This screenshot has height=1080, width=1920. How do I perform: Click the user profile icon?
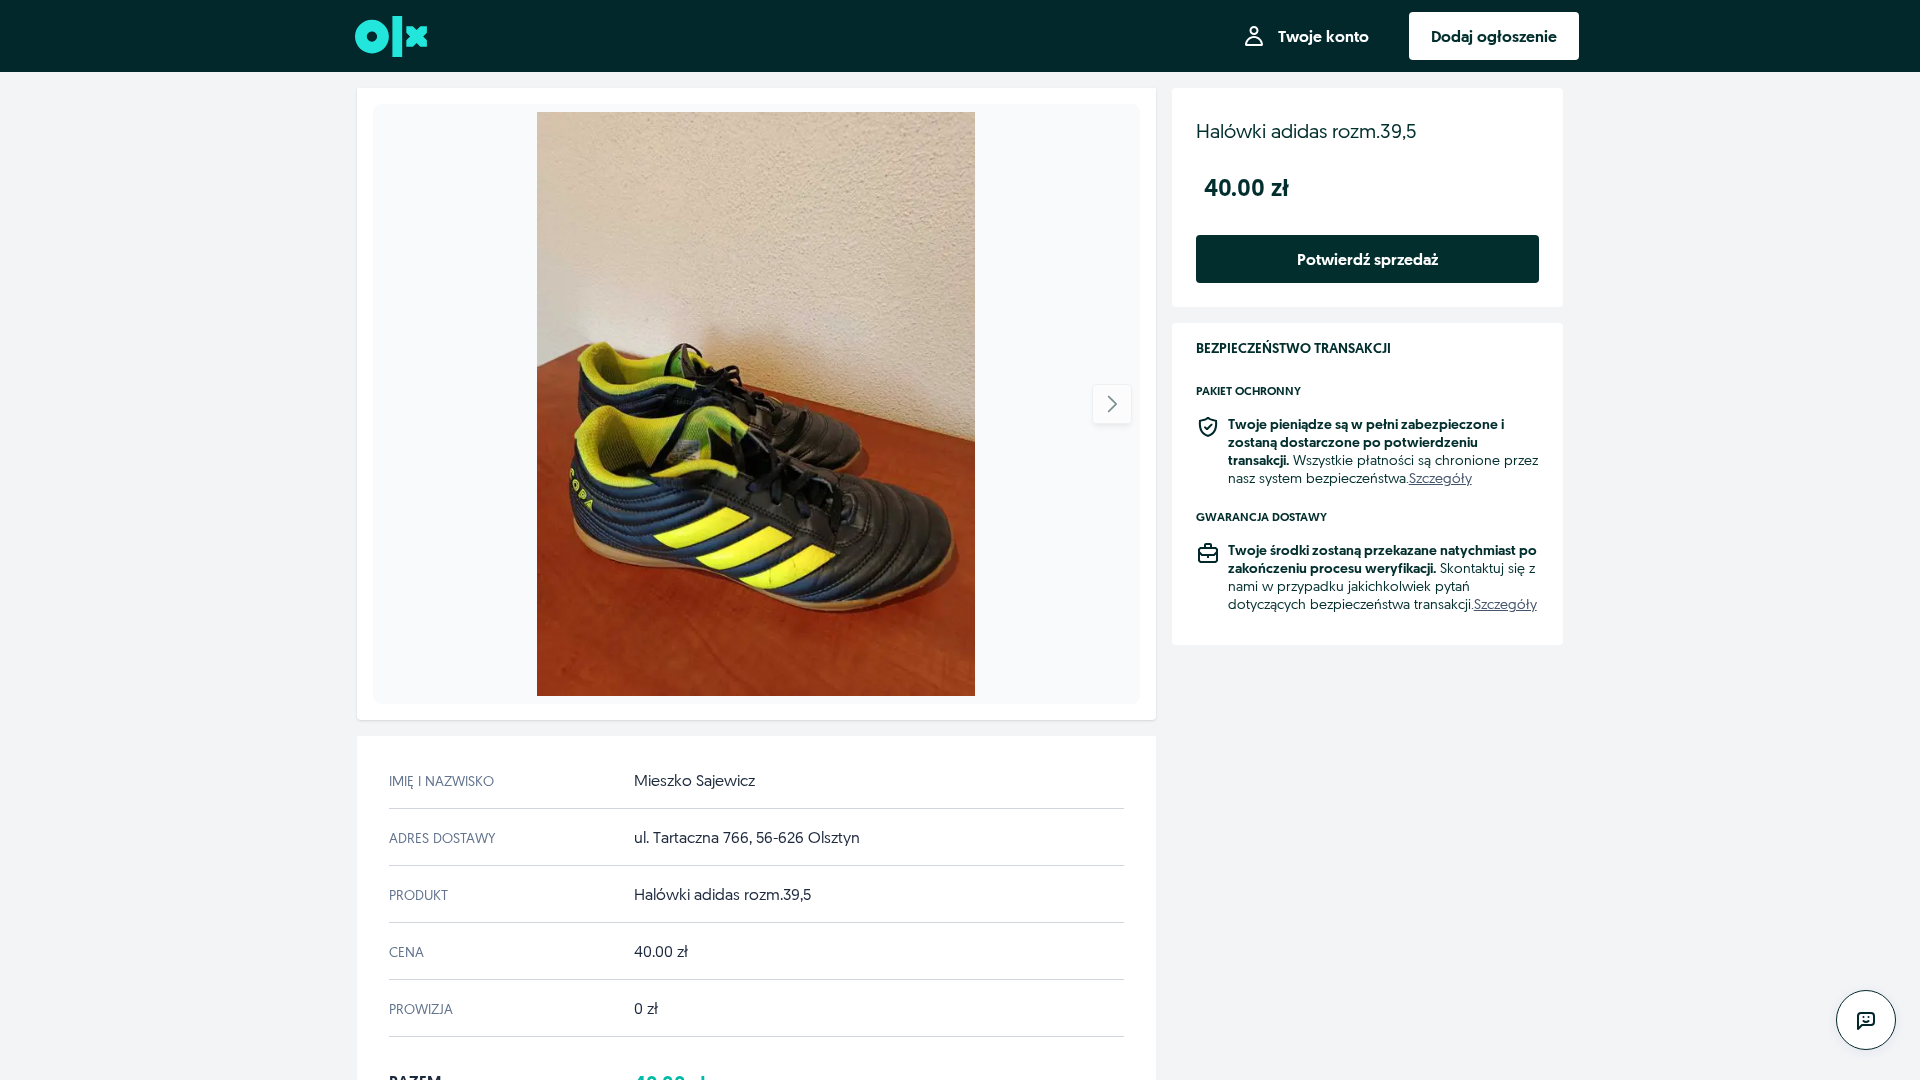(x=1254, y=37)
